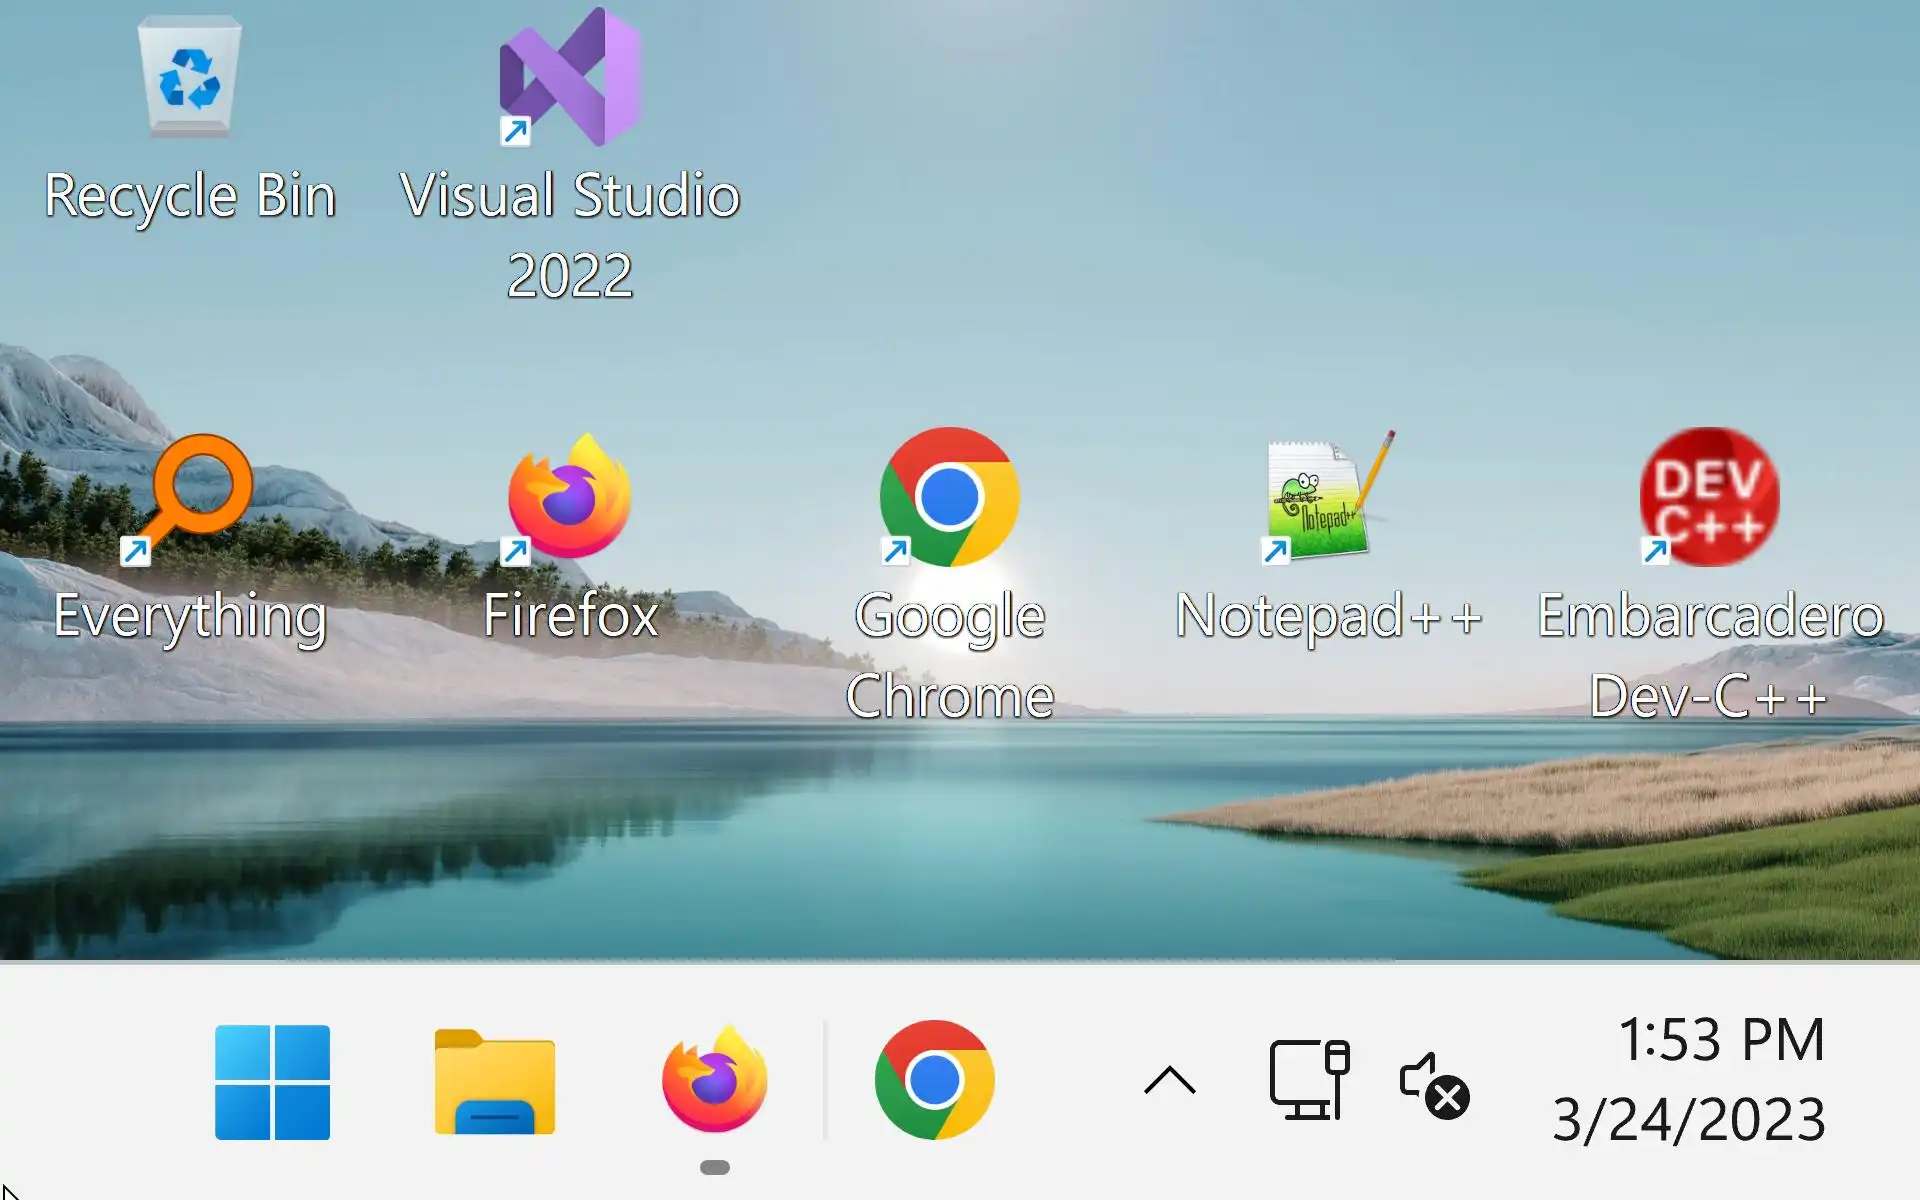The image size is (1920, 1200).
Task: Select the Firefox desktop shortcut
Action: coord(569,497)
